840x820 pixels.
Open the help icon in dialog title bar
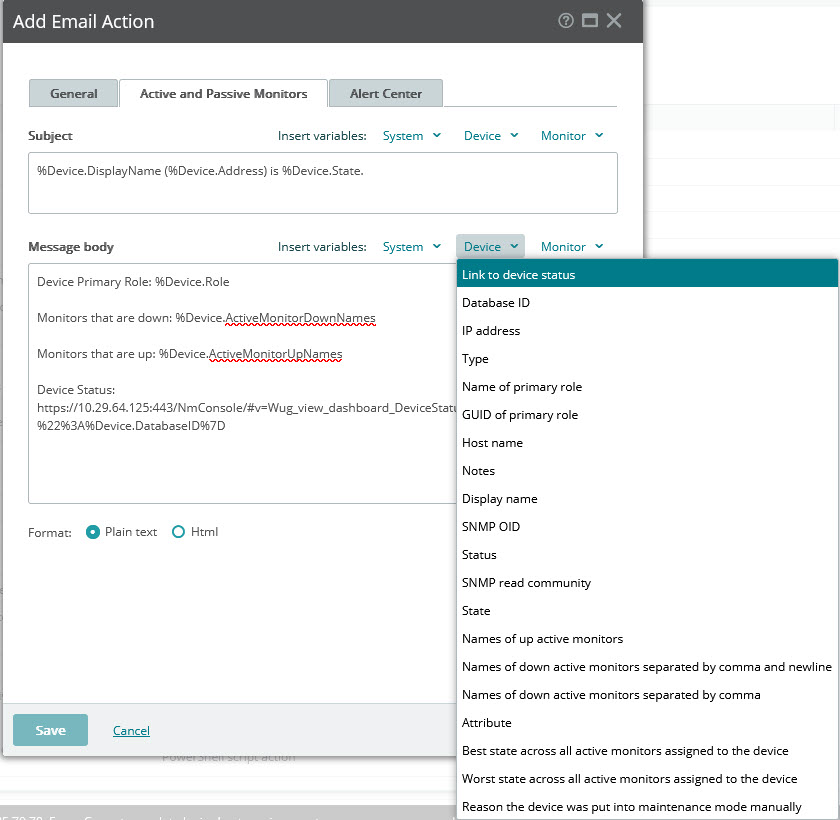coord(566,21)
